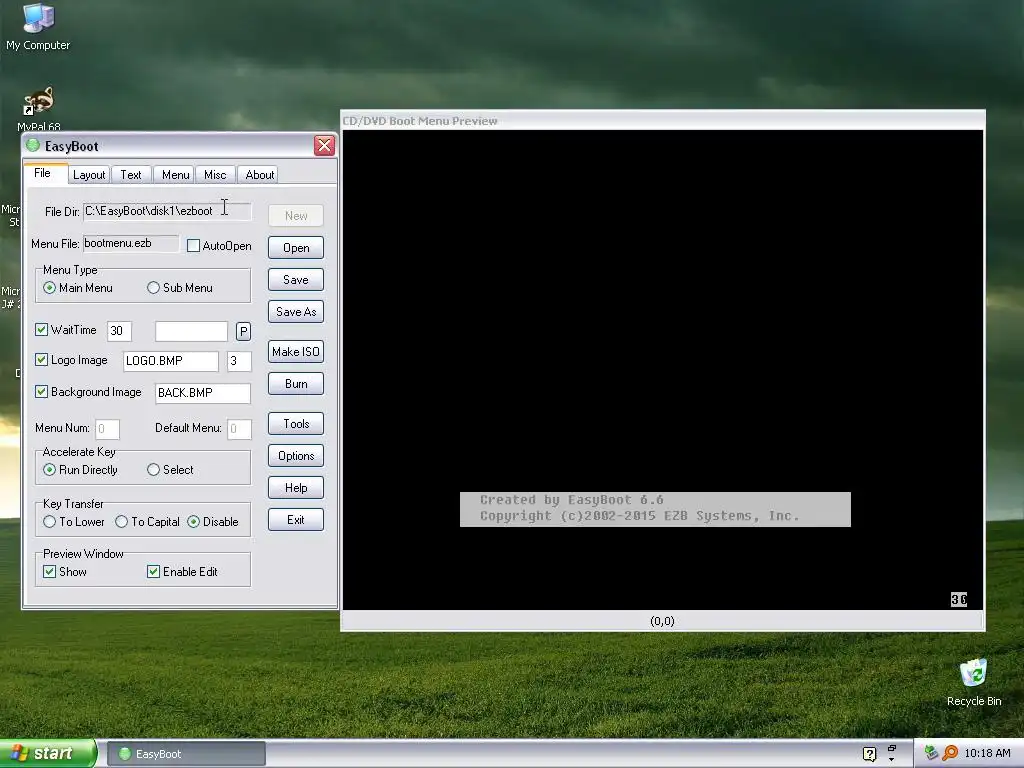The image size is (1024, 768).
Task: Click the WaitTime value field showing 30
Action: [120, 331]
